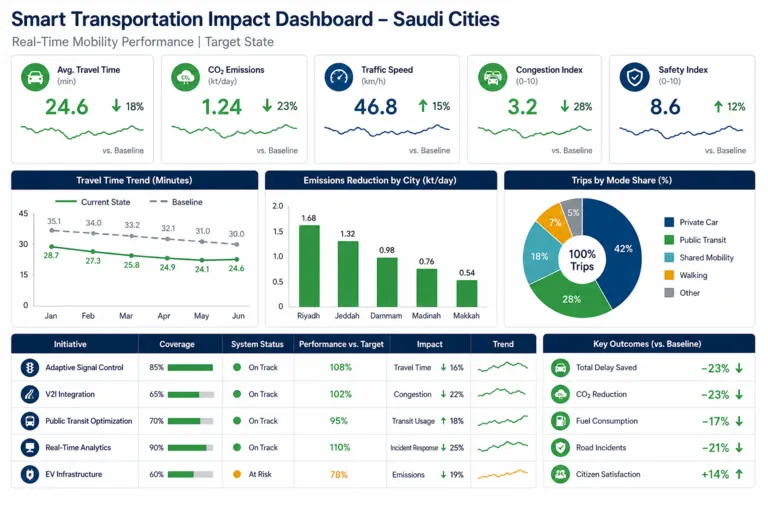Click the Travel Time Trend panel header
The image size is (768, 512).
coord(134,180)
